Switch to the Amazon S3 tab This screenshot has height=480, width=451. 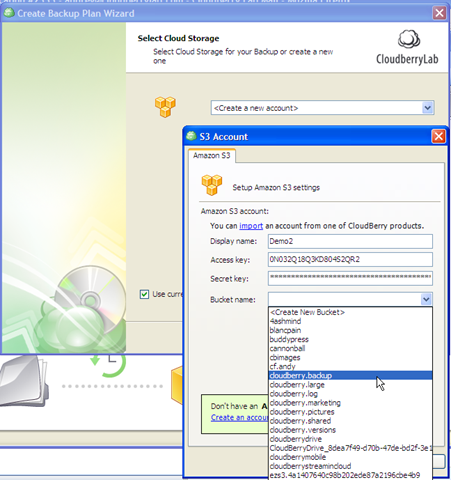212,156
